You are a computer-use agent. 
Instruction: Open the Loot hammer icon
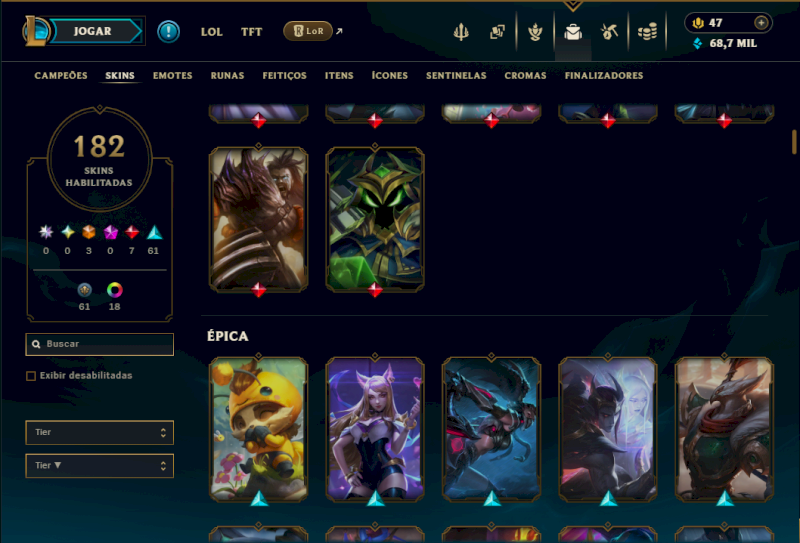coord(609,32)
